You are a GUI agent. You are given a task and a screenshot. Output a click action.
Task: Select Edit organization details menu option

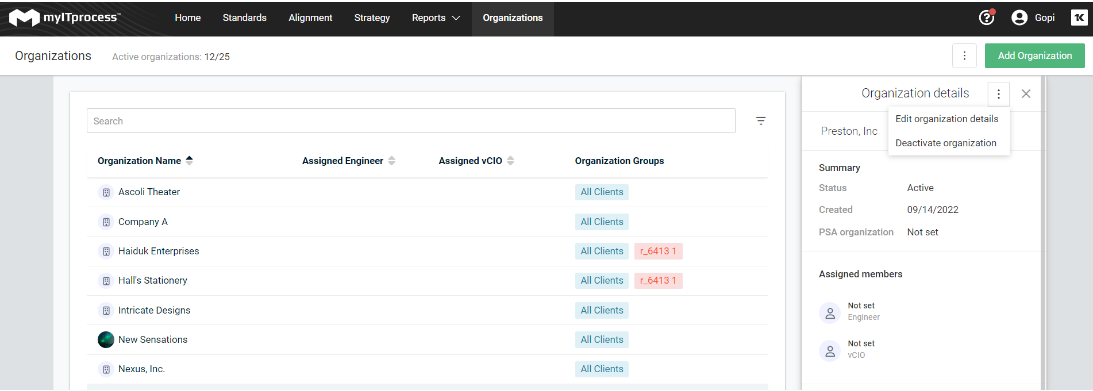pos(947,118)
